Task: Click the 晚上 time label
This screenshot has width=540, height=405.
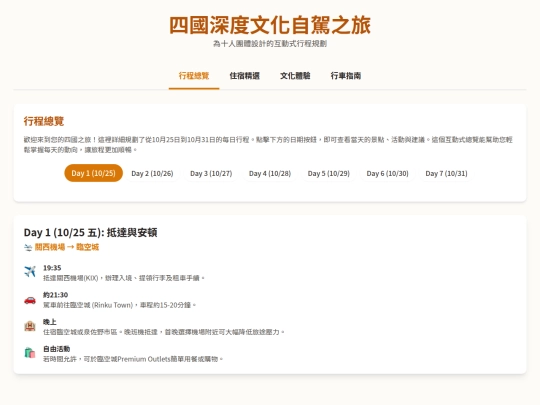Action: [x=50, y=322]
